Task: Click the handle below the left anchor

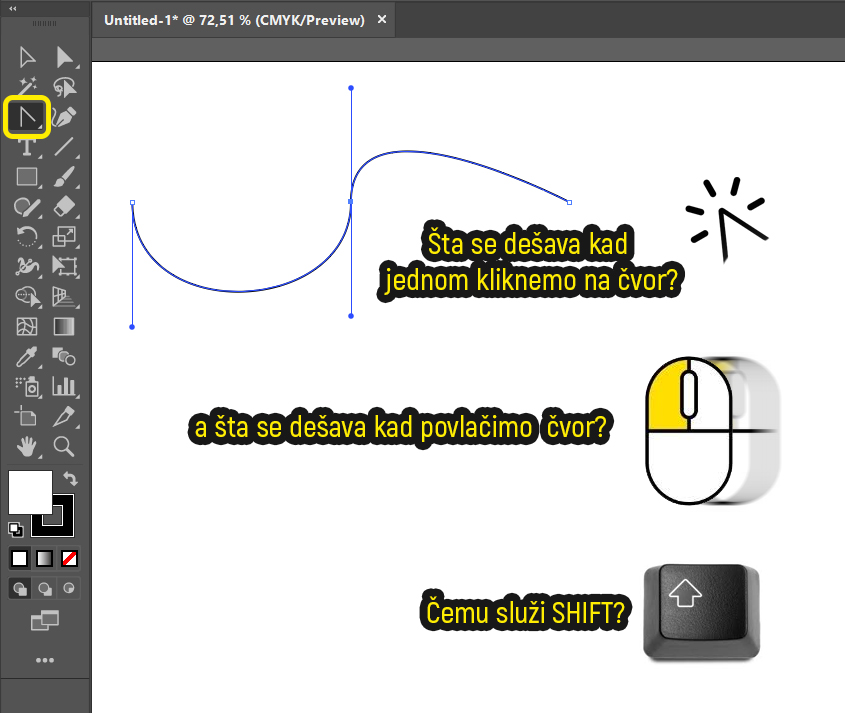Action: click(x=132, y=327)
